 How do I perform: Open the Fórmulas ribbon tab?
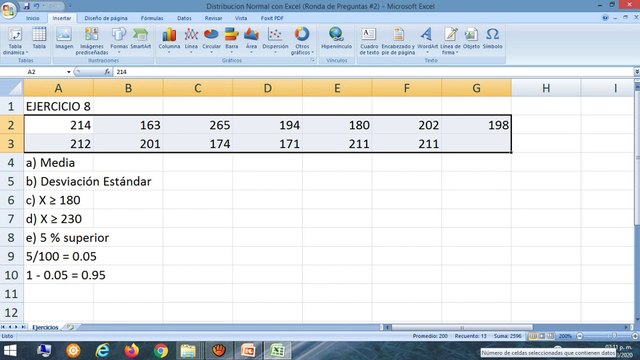pyautogui.click(x=152, y=18)
